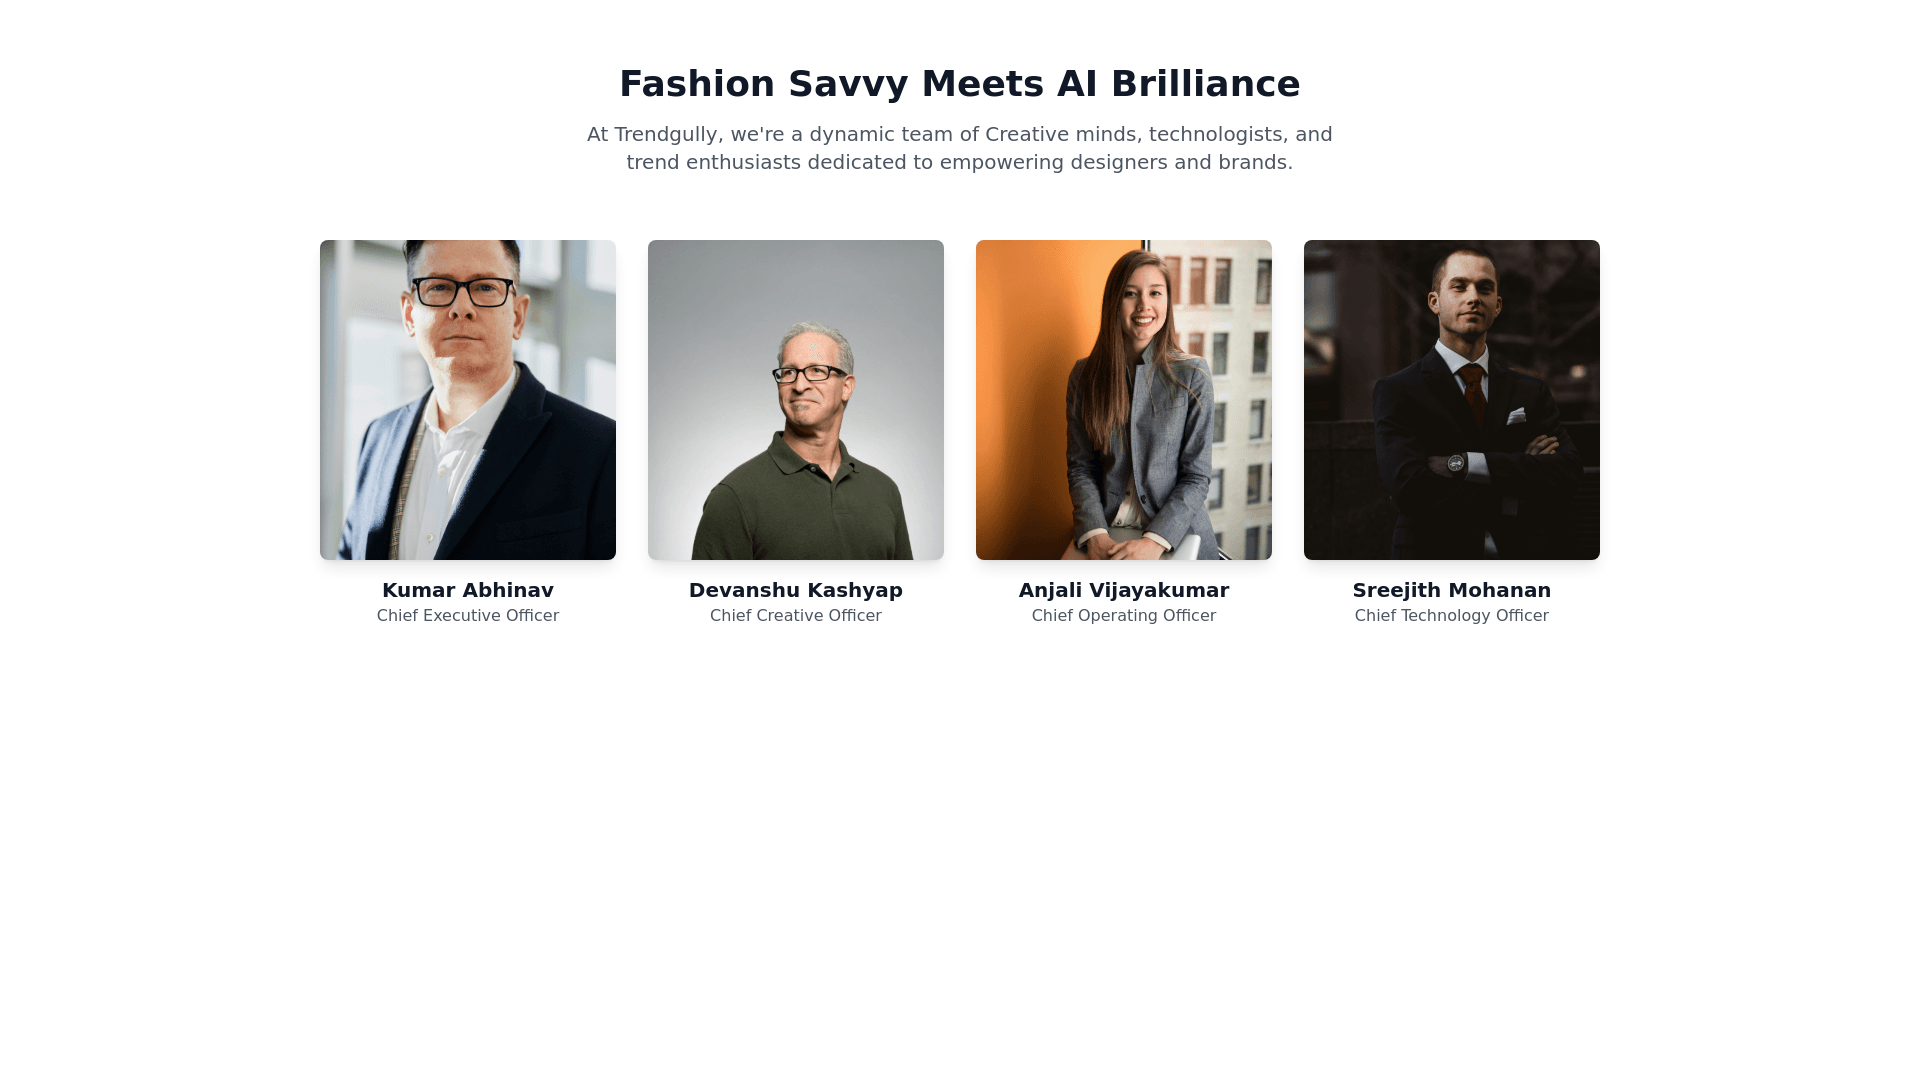This screenshot has height=1080, width=1920.
Task: Open the Sreejith Mohanan name label
Action: 1452,590
